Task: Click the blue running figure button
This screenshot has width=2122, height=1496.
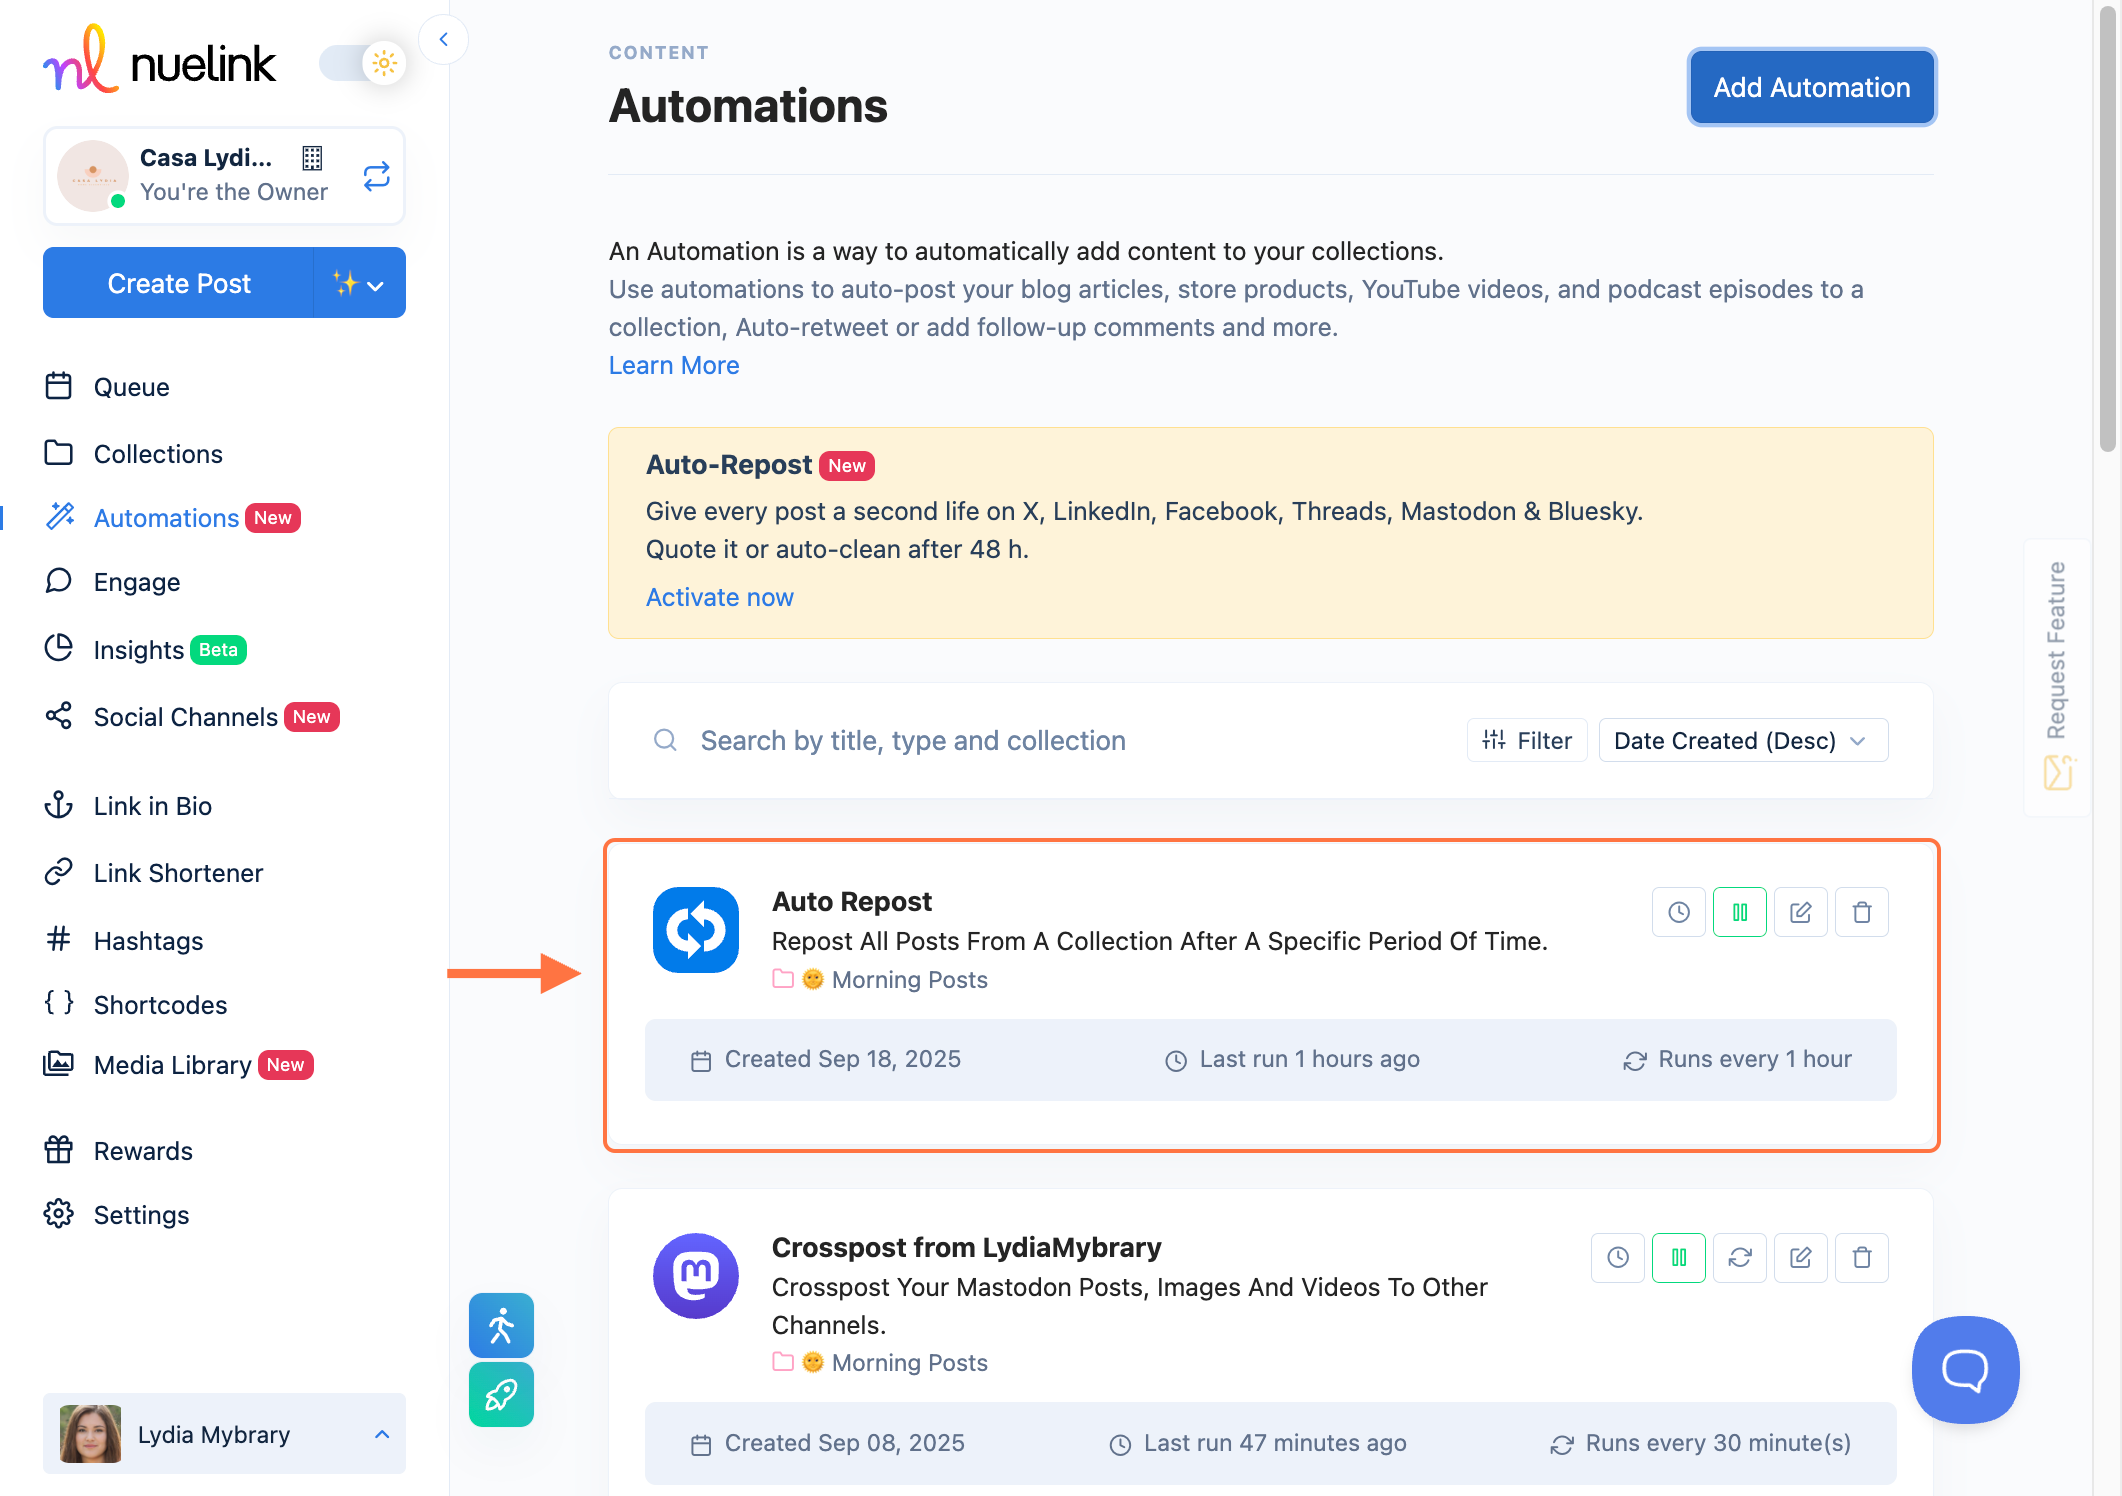Action: (501, 1326)
